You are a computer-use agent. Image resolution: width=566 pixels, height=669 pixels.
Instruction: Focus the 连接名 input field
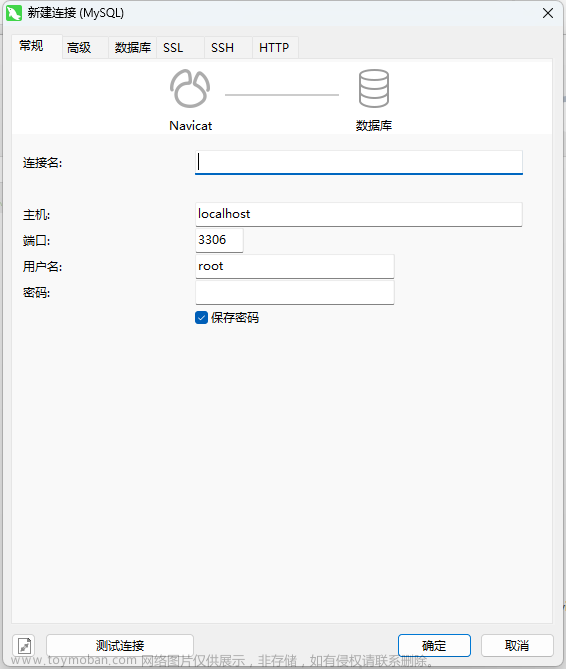[x=359, y=162]
